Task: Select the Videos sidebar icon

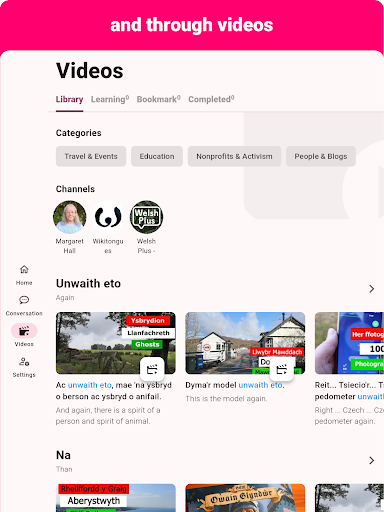Action: (24, 331)
